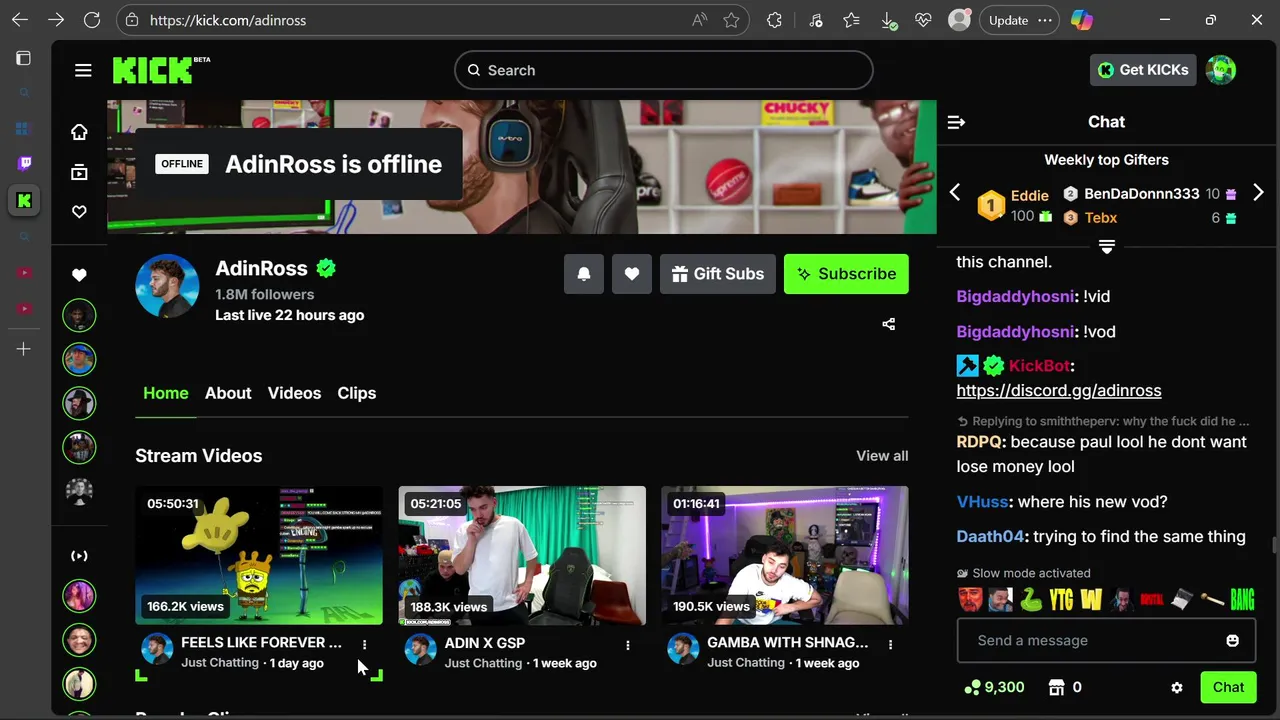Open browser extensions puzzle icon
1280x720 pixels.
[774, 20]
